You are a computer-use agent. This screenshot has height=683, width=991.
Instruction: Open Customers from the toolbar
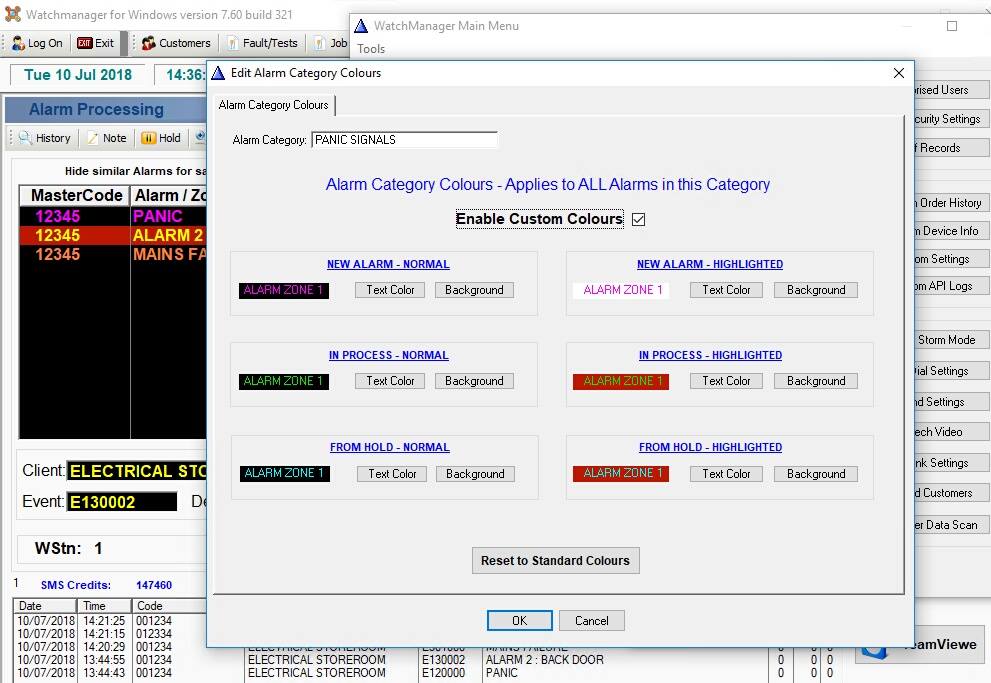click(176, 43)
